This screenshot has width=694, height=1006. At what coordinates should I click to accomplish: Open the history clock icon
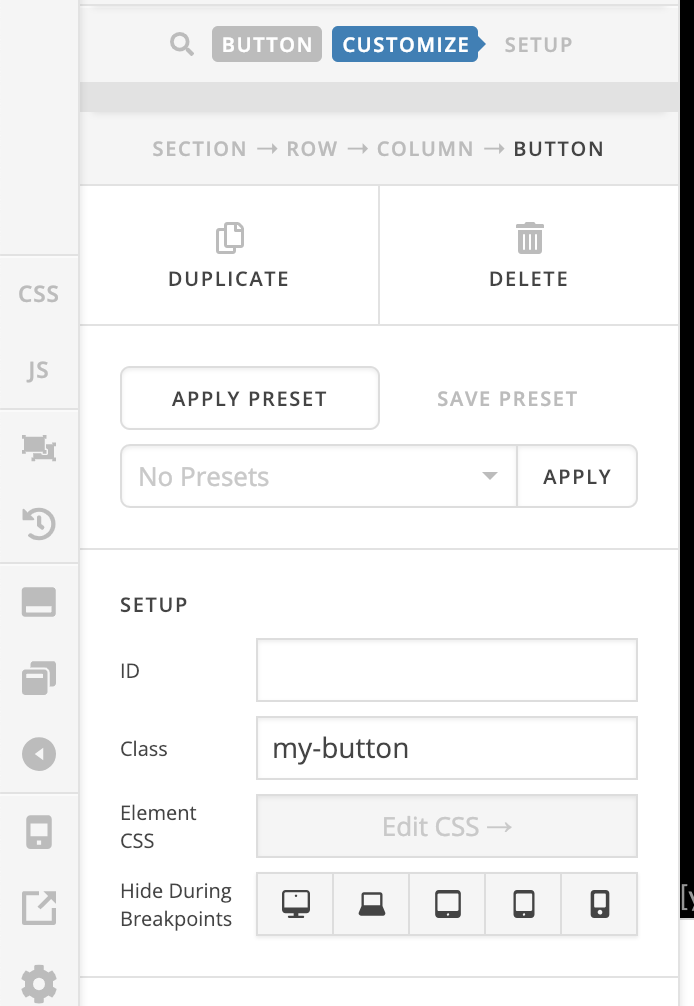pos(38,523)
